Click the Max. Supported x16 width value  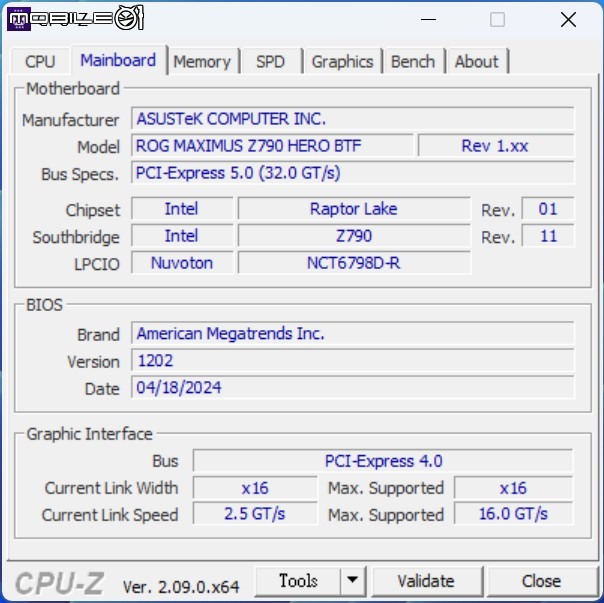tap(513, 488)
